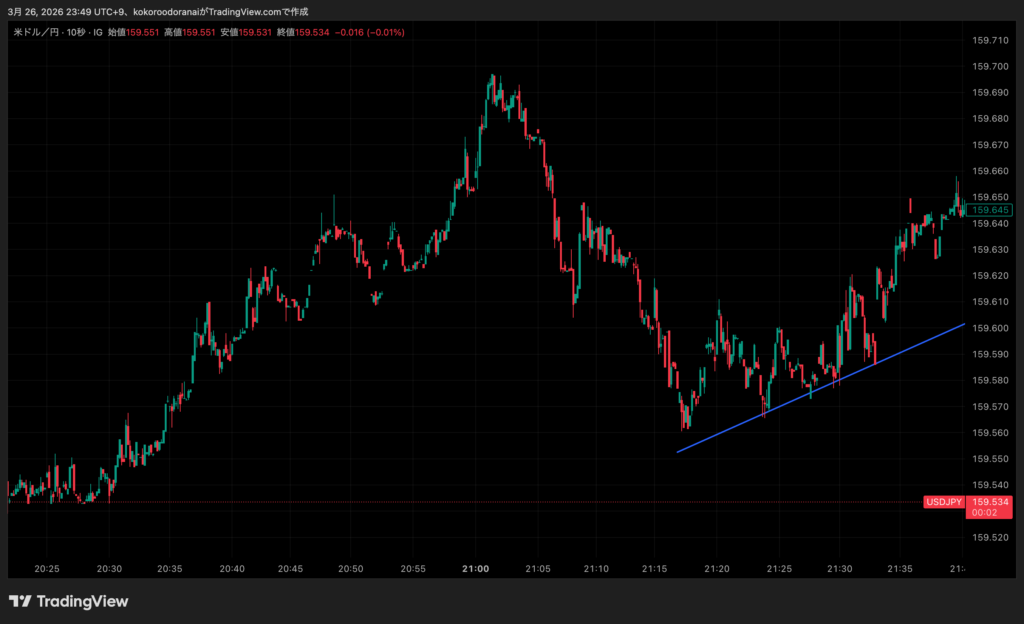Viewport: 1024px width, 624px height.
Task: Click the snapshot date and author header text
Action: coord(159,10)
